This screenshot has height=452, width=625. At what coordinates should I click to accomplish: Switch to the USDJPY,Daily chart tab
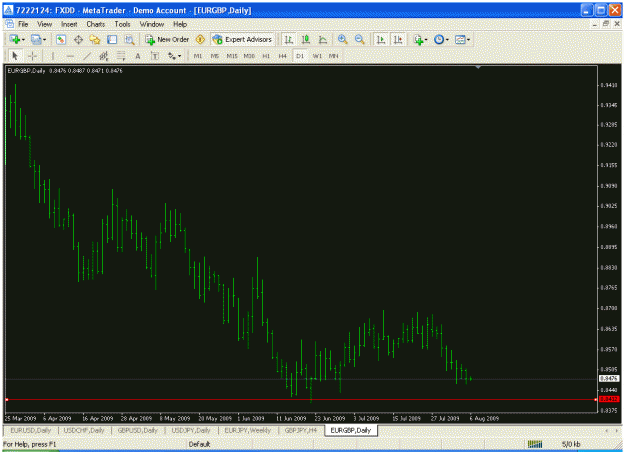pyautogui.click(x=191, y=430)
